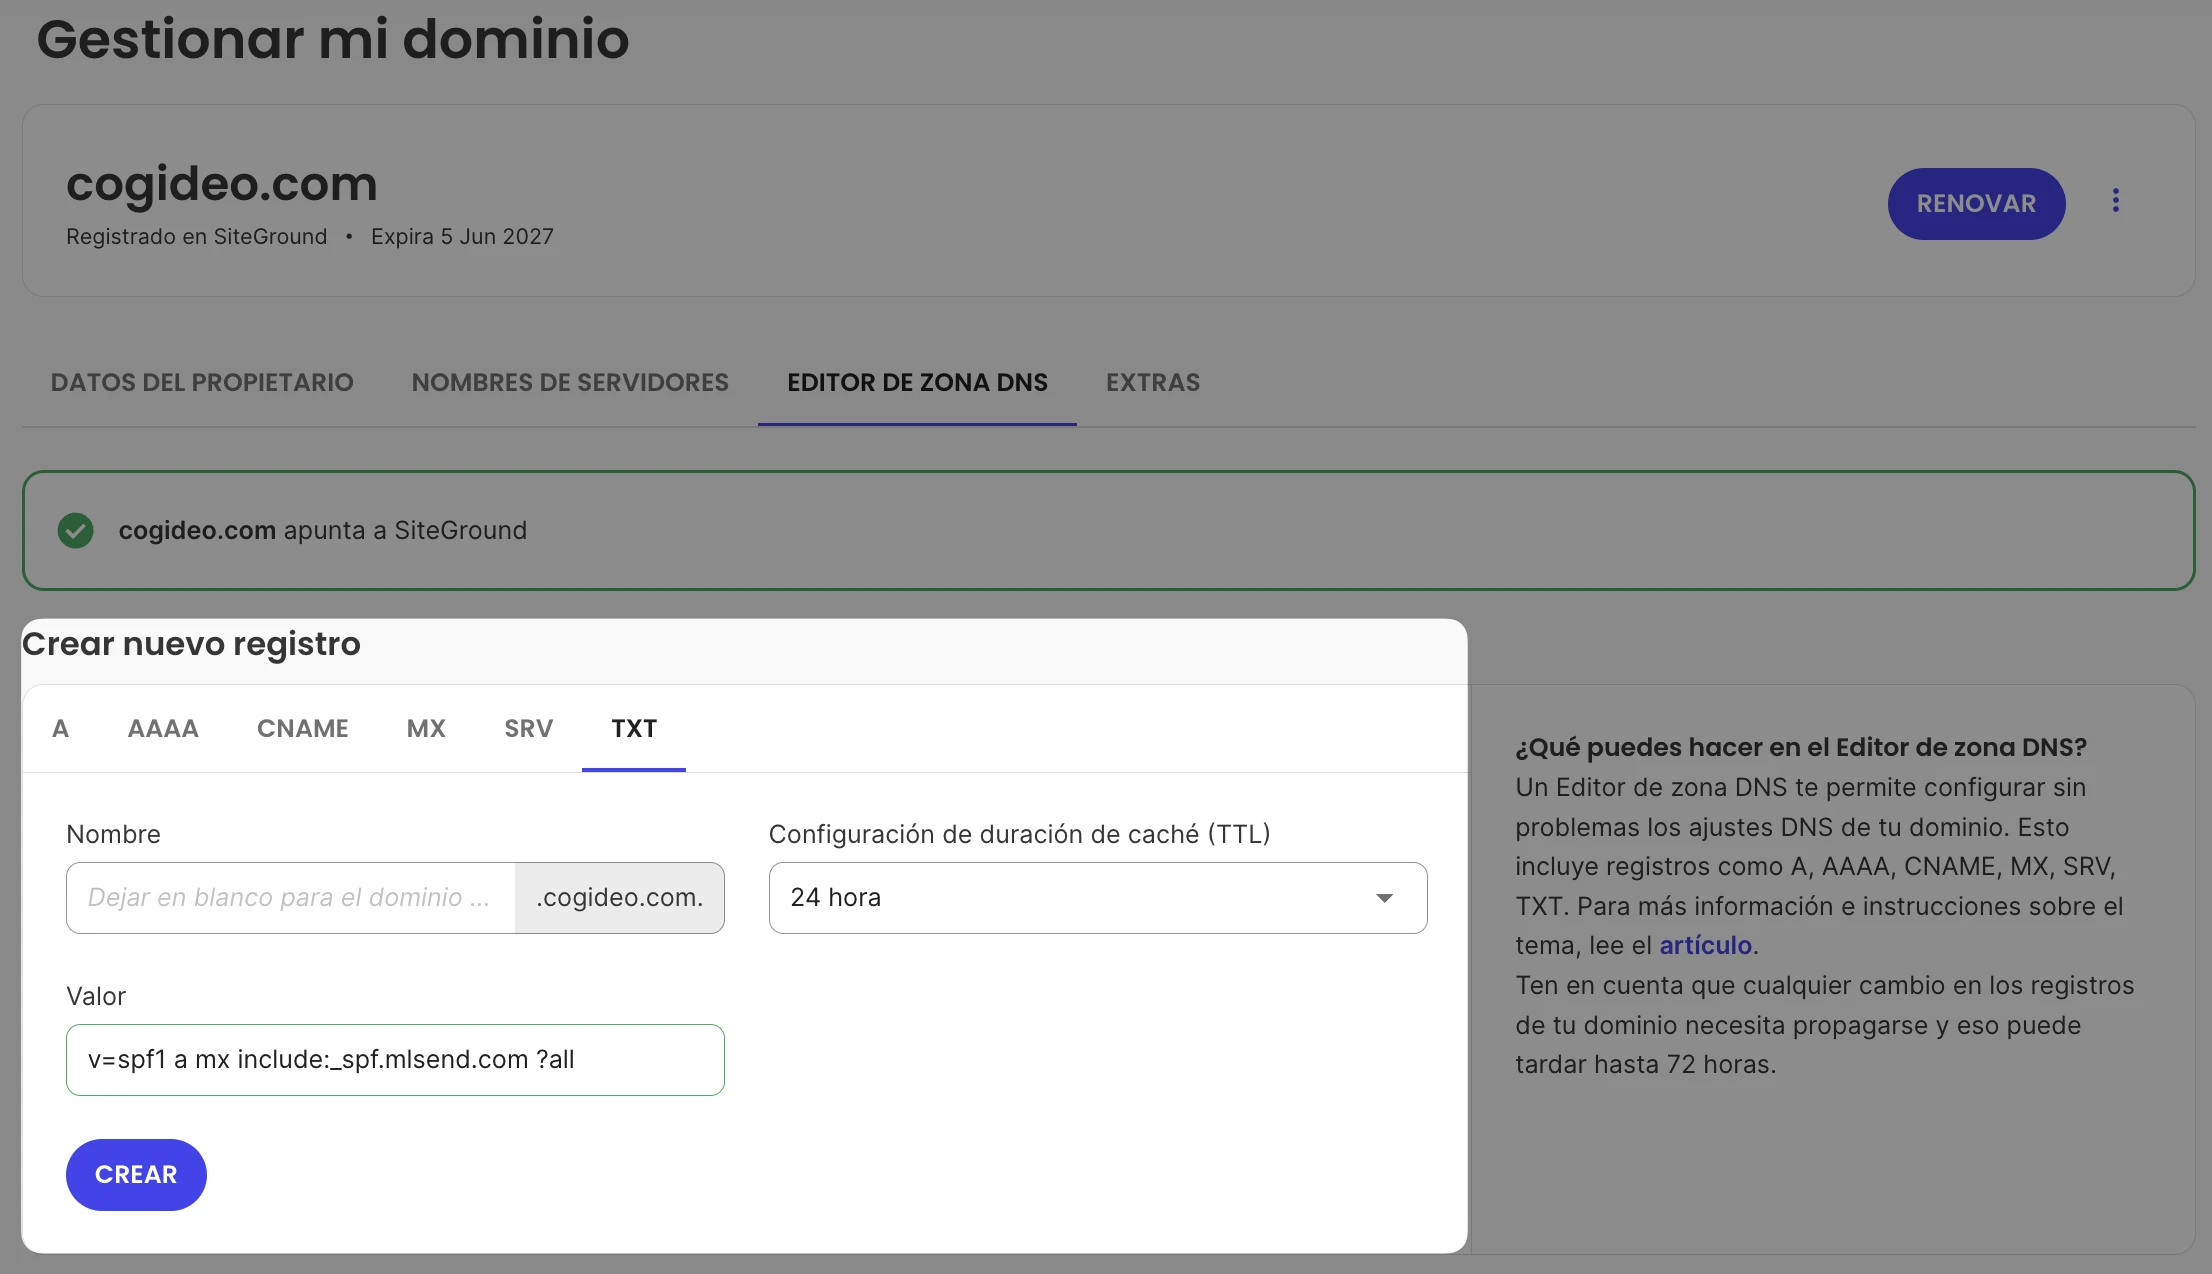Click the 'Valor' field label

(96, 997)
